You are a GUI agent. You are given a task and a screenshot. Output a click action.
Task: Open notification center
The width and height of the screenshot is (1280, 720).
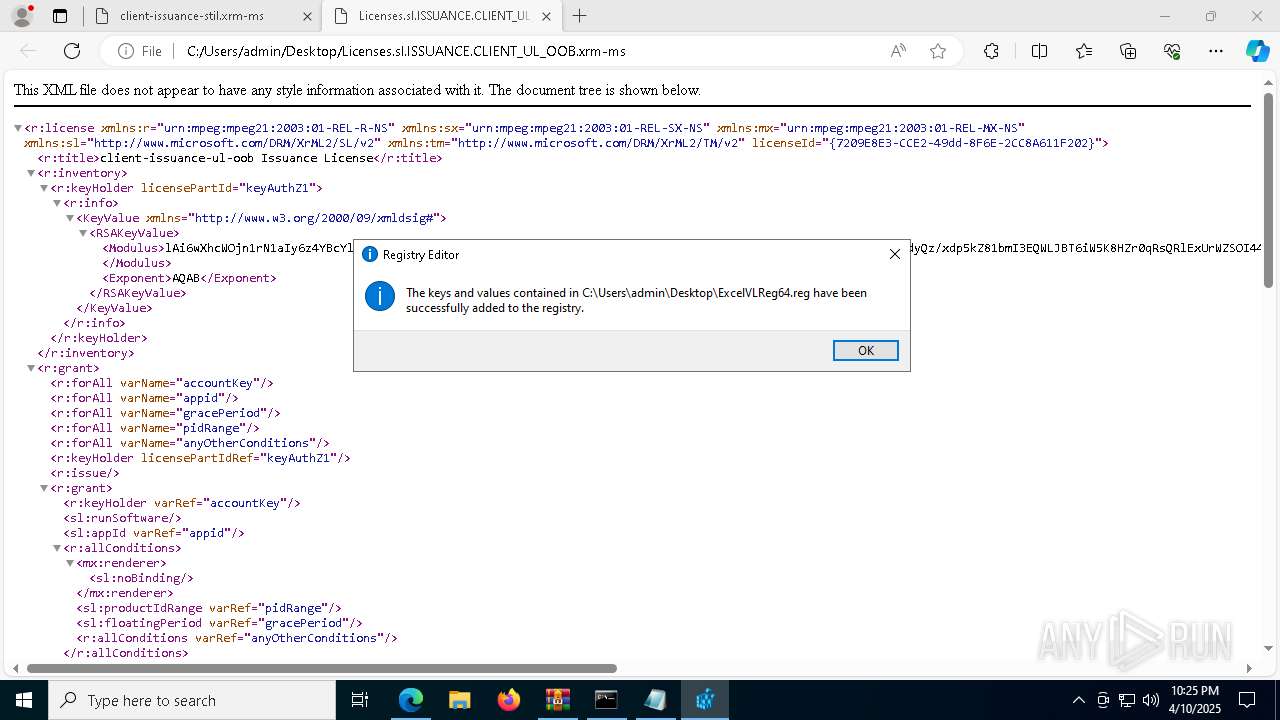pos(1247,700)
